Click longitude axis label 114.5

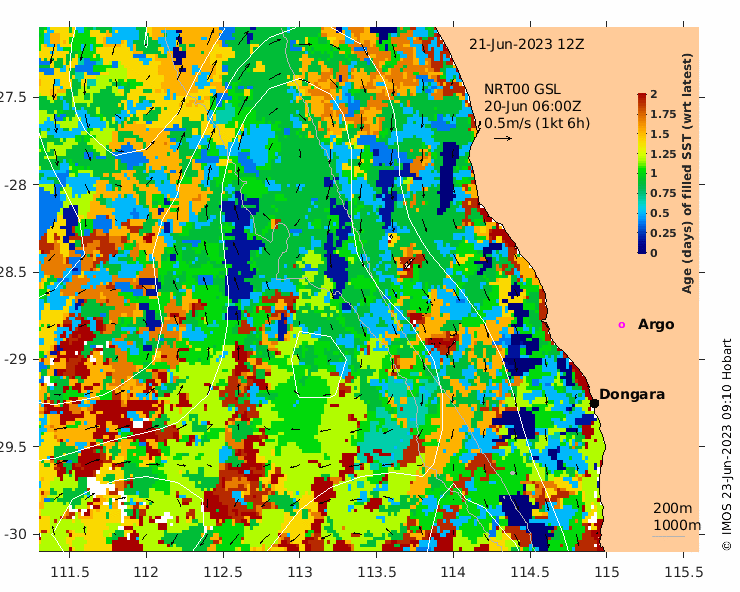[x=530, y=572]
